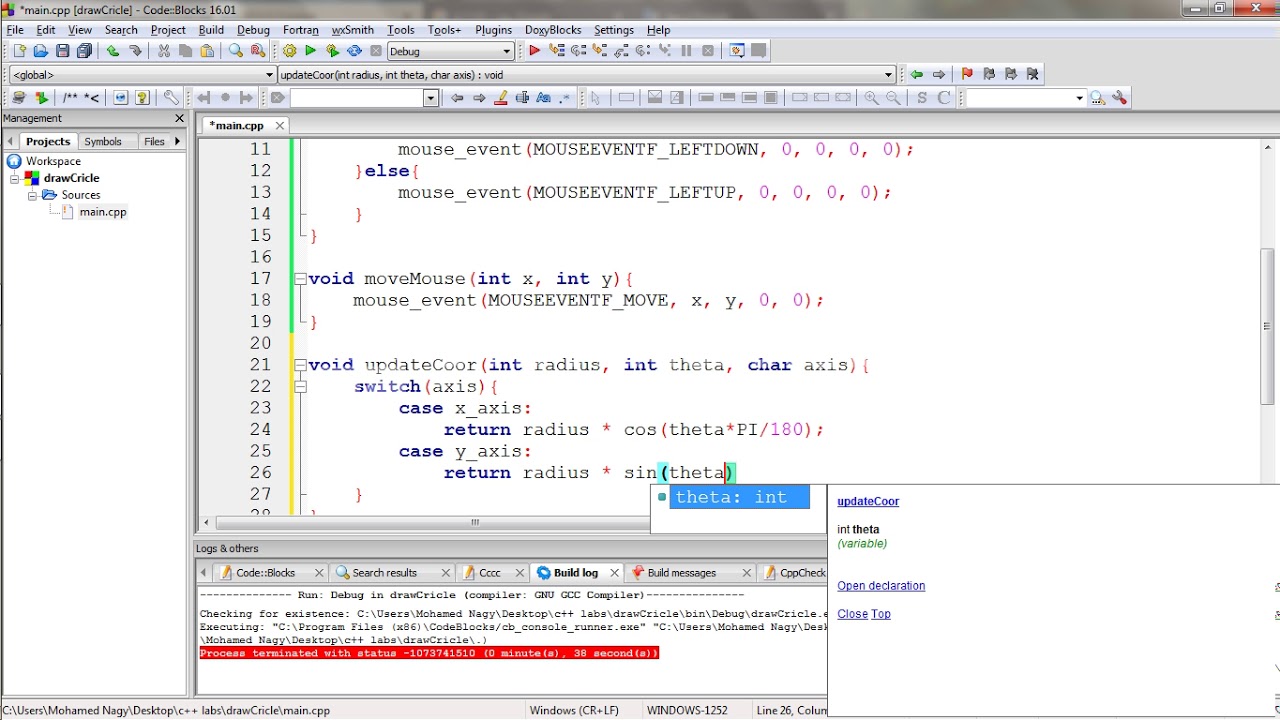
Task: Click the DoxyBlocks block comment icon
Action: [x=69, y=98]
